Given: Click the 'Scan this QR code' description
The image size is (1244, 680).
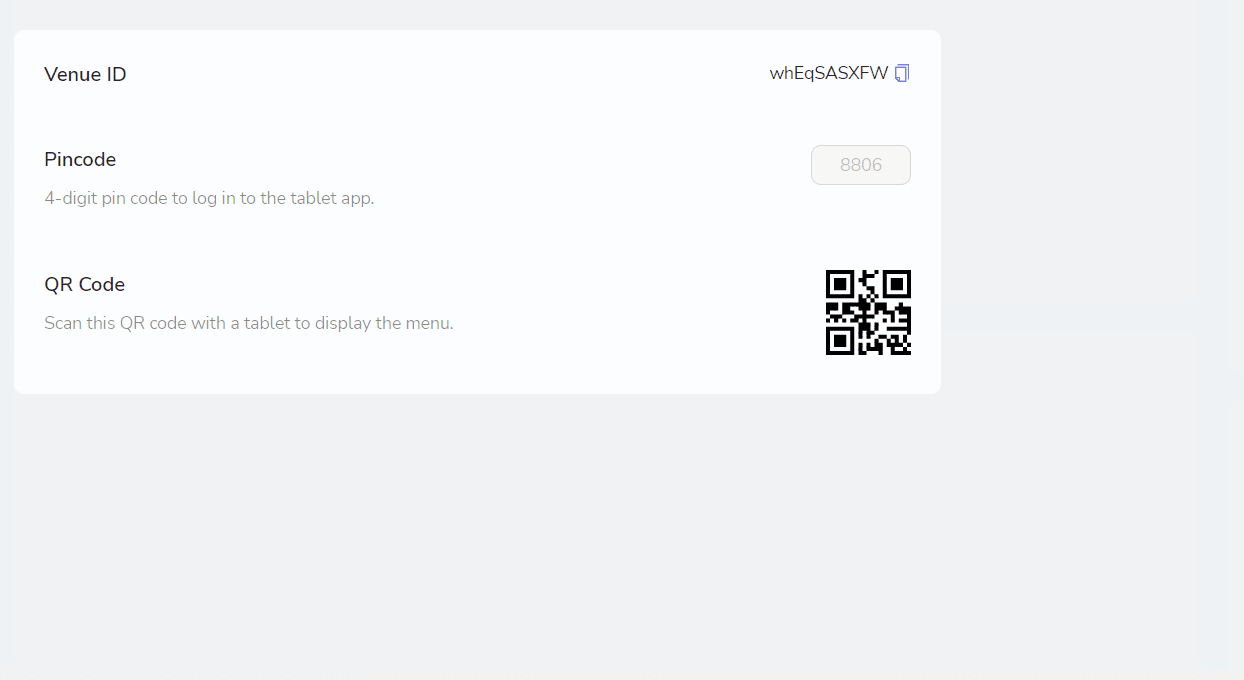Looking at the screenshot, I should [249, 323].
